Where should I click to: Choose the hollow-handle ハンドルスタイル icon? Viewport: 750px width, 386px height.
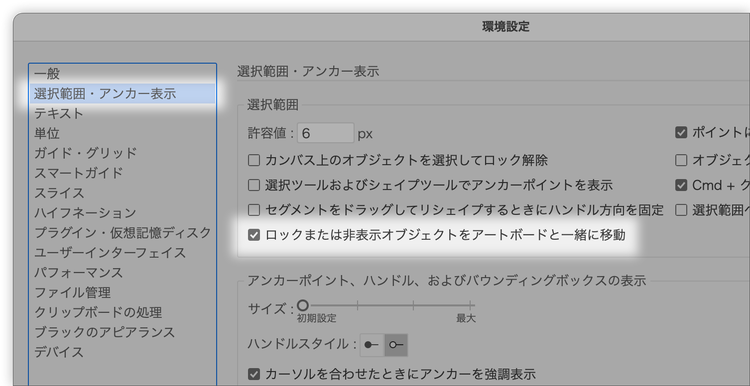click(396, 345)
